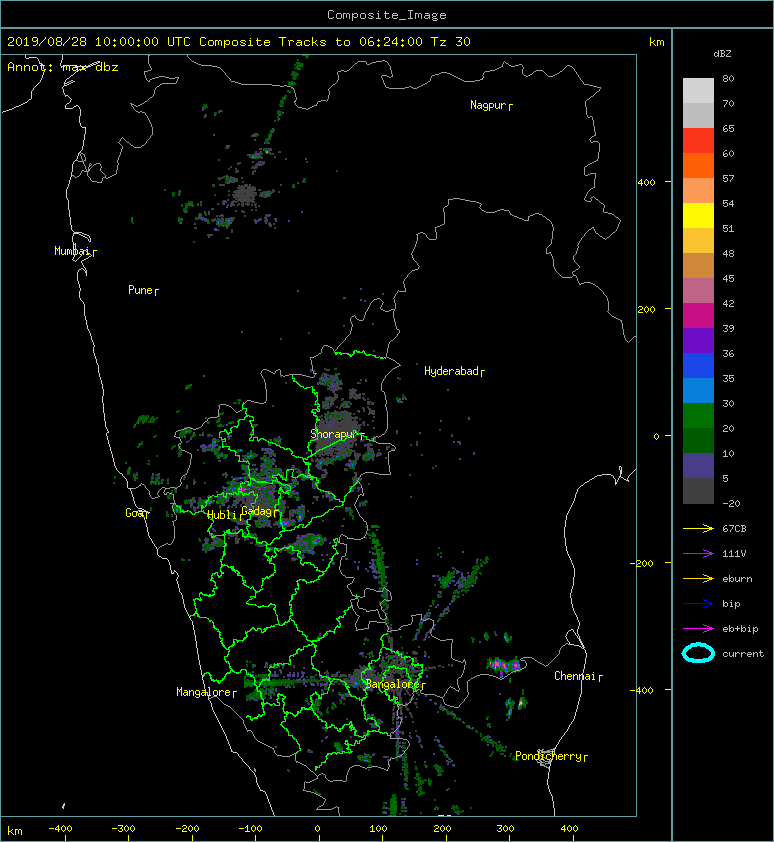This screenshot has width=774, height=842.
Task: Click 'Tracks to 06:24:00' in the header
Action: click(351, 42)
